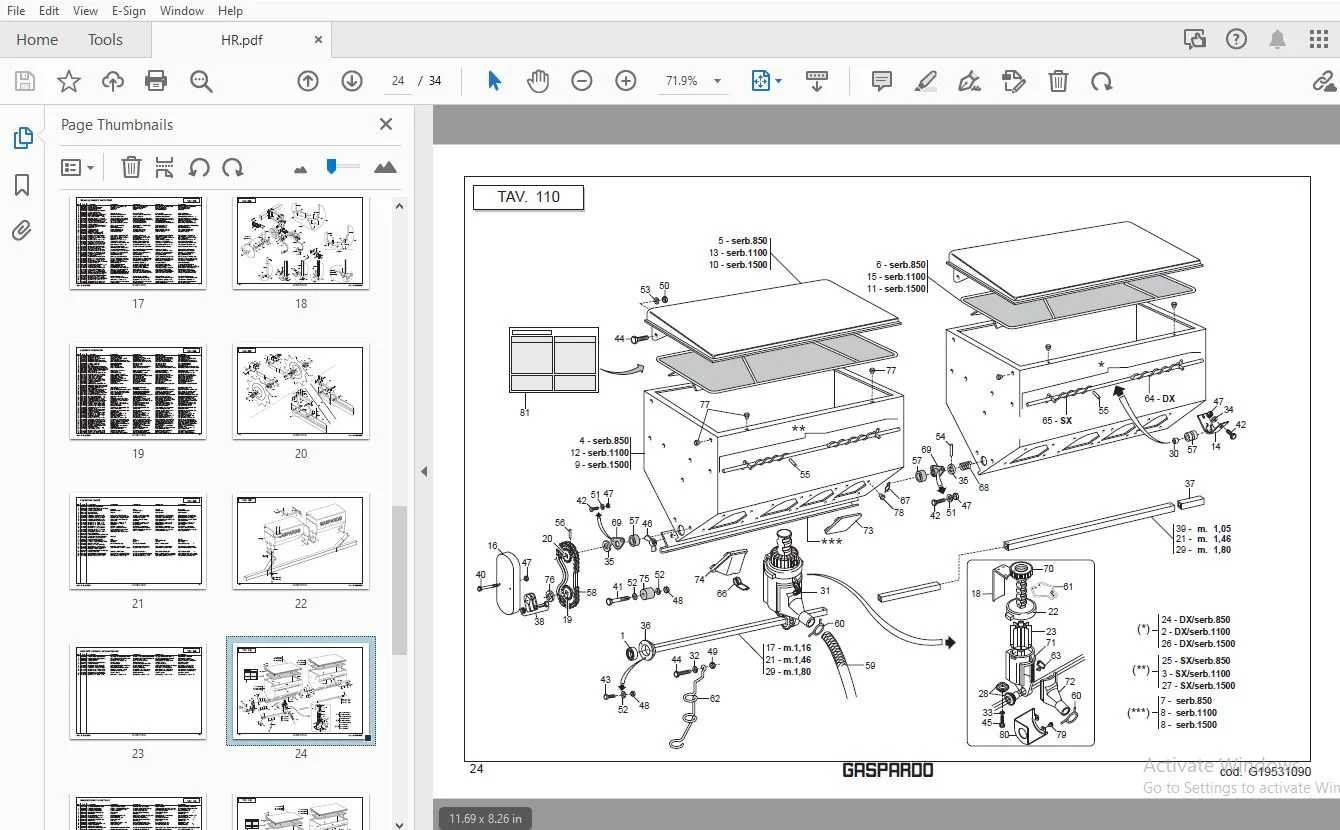
Task: Open Page Thumbnails sidebar icon
Action: [23, 138]
